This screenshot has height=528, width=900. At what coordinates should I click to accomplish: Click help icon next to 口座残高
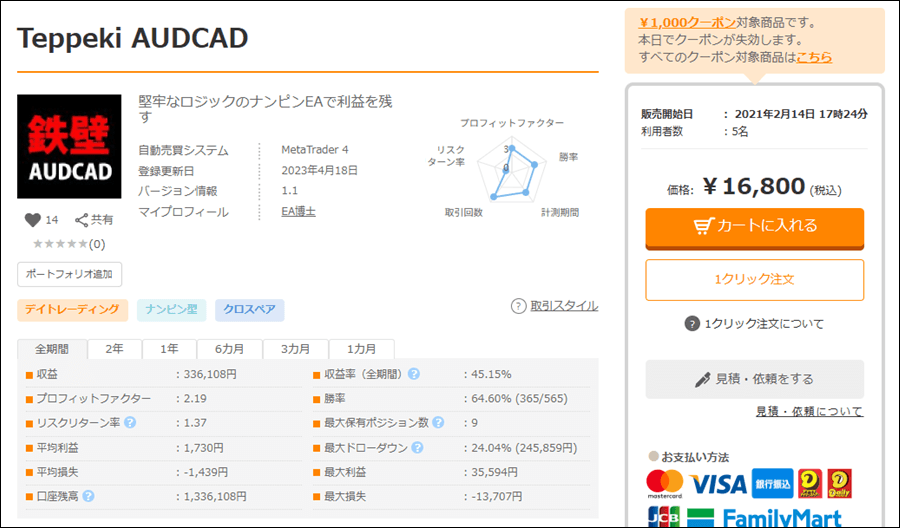point(88,496)
